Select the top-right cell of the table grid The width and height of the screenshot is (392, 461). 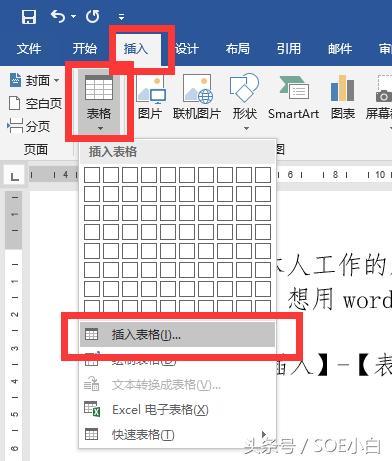tap(263, 175)
